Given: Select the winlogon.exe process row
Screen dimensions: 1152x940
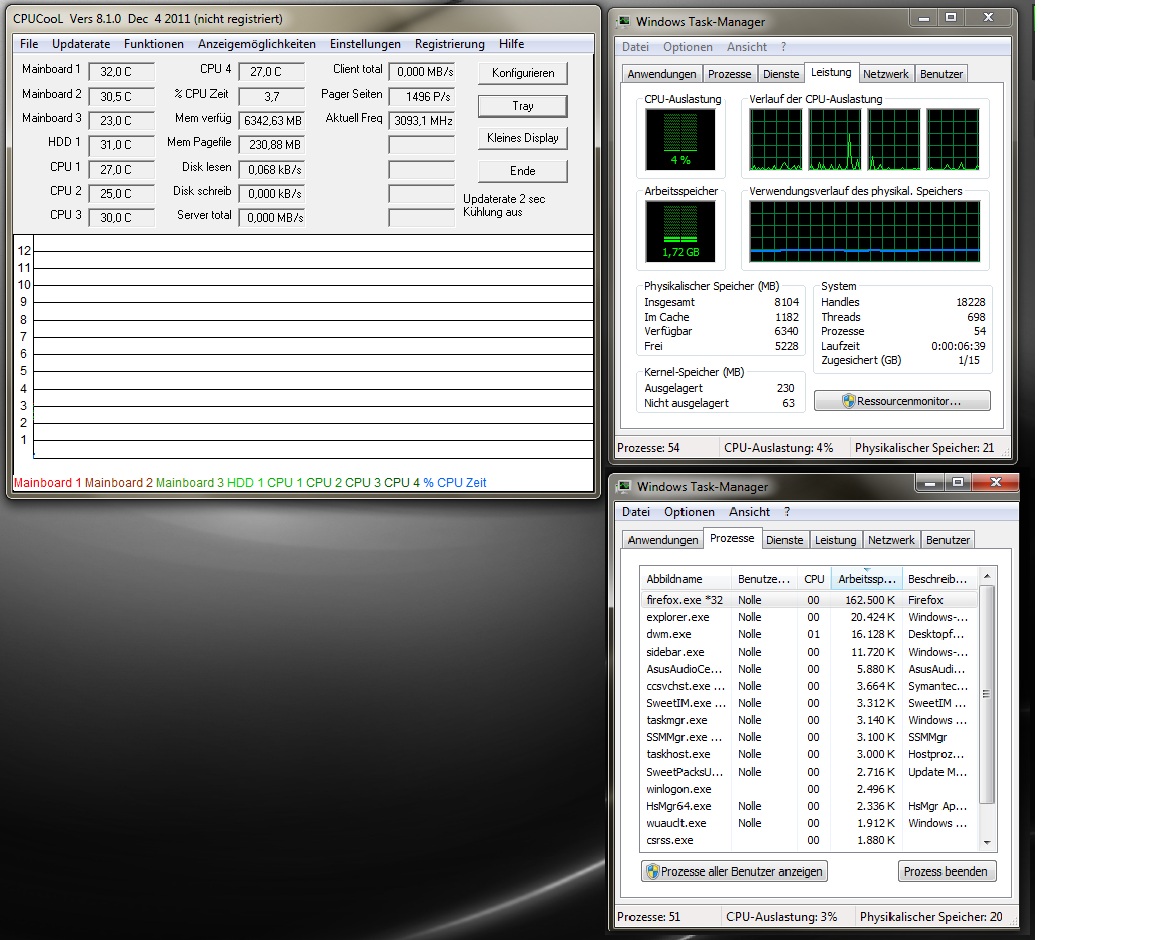Looking at the screenshot, I should click(x=809, y=789).
